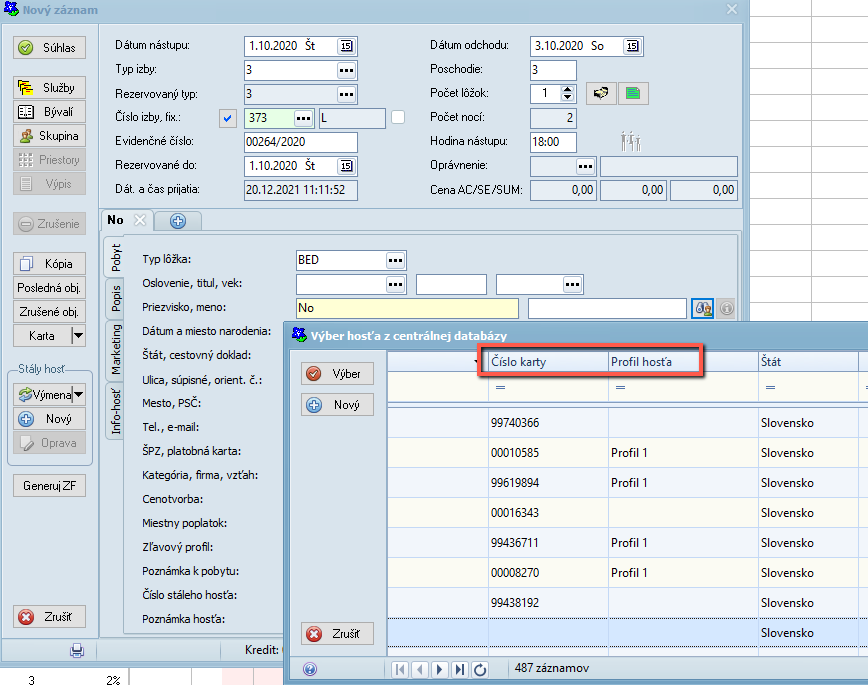Open calendar picker for Dátum nástupu
This screenshot has width=868, height=685.
point(346,46)
